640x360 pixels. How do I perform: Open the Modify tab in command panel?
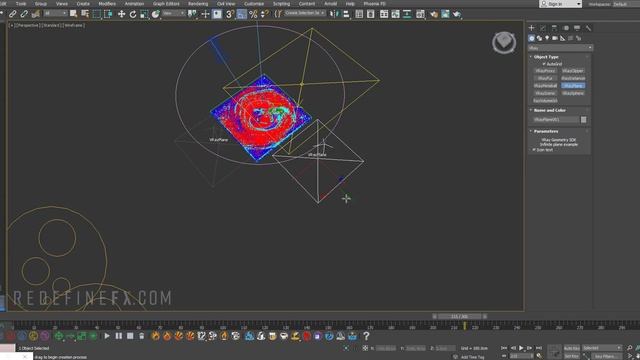(543, 28)
